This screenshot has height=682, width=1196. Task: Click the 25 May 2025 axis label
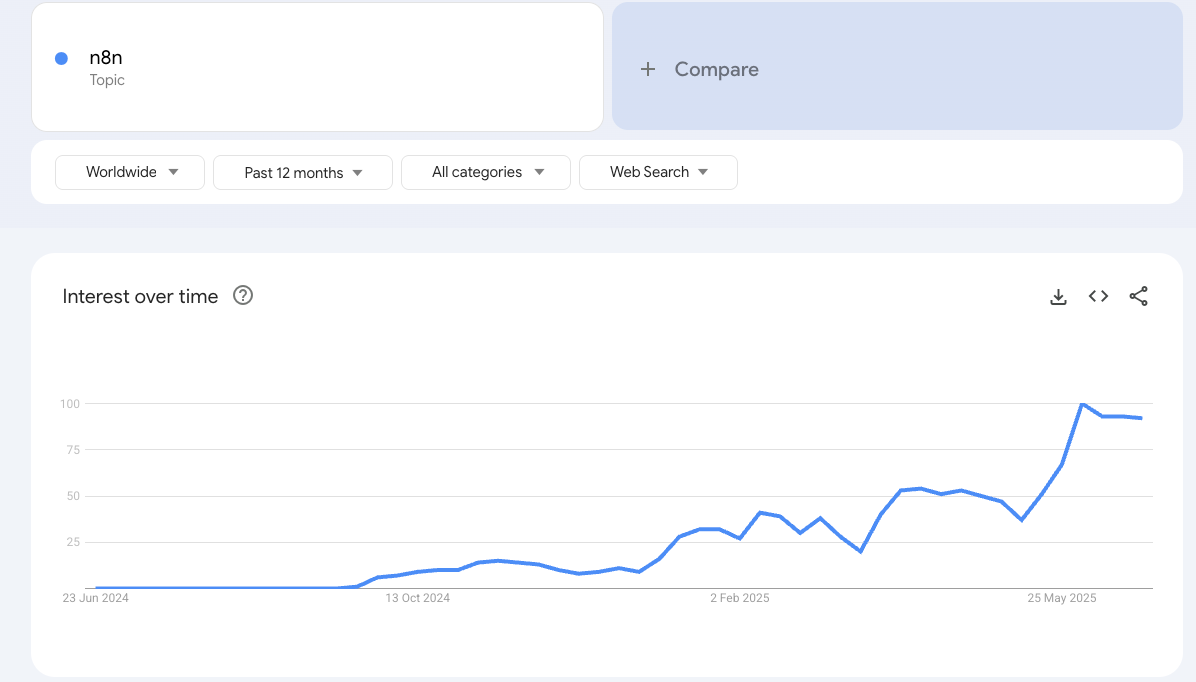pos(1062,598)
